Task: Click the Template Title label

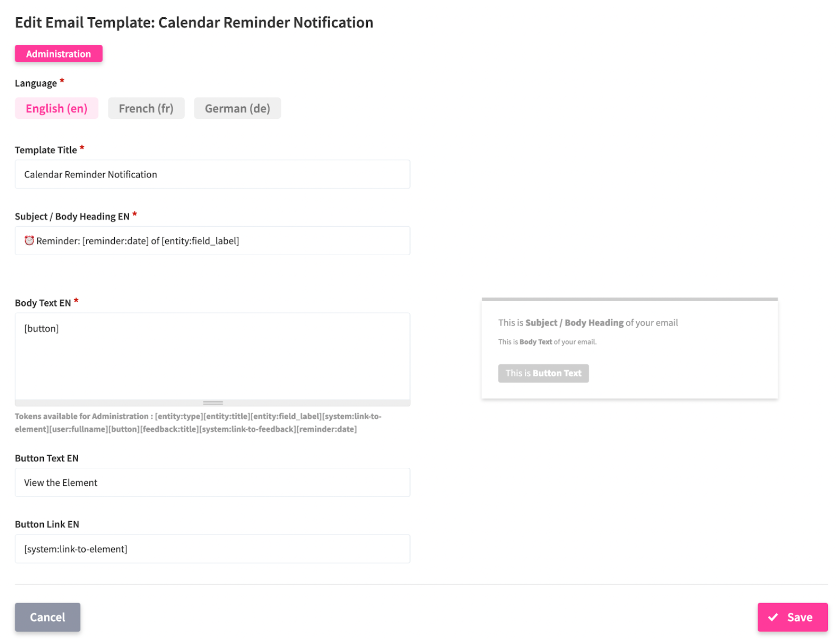Action: (46, 150)
